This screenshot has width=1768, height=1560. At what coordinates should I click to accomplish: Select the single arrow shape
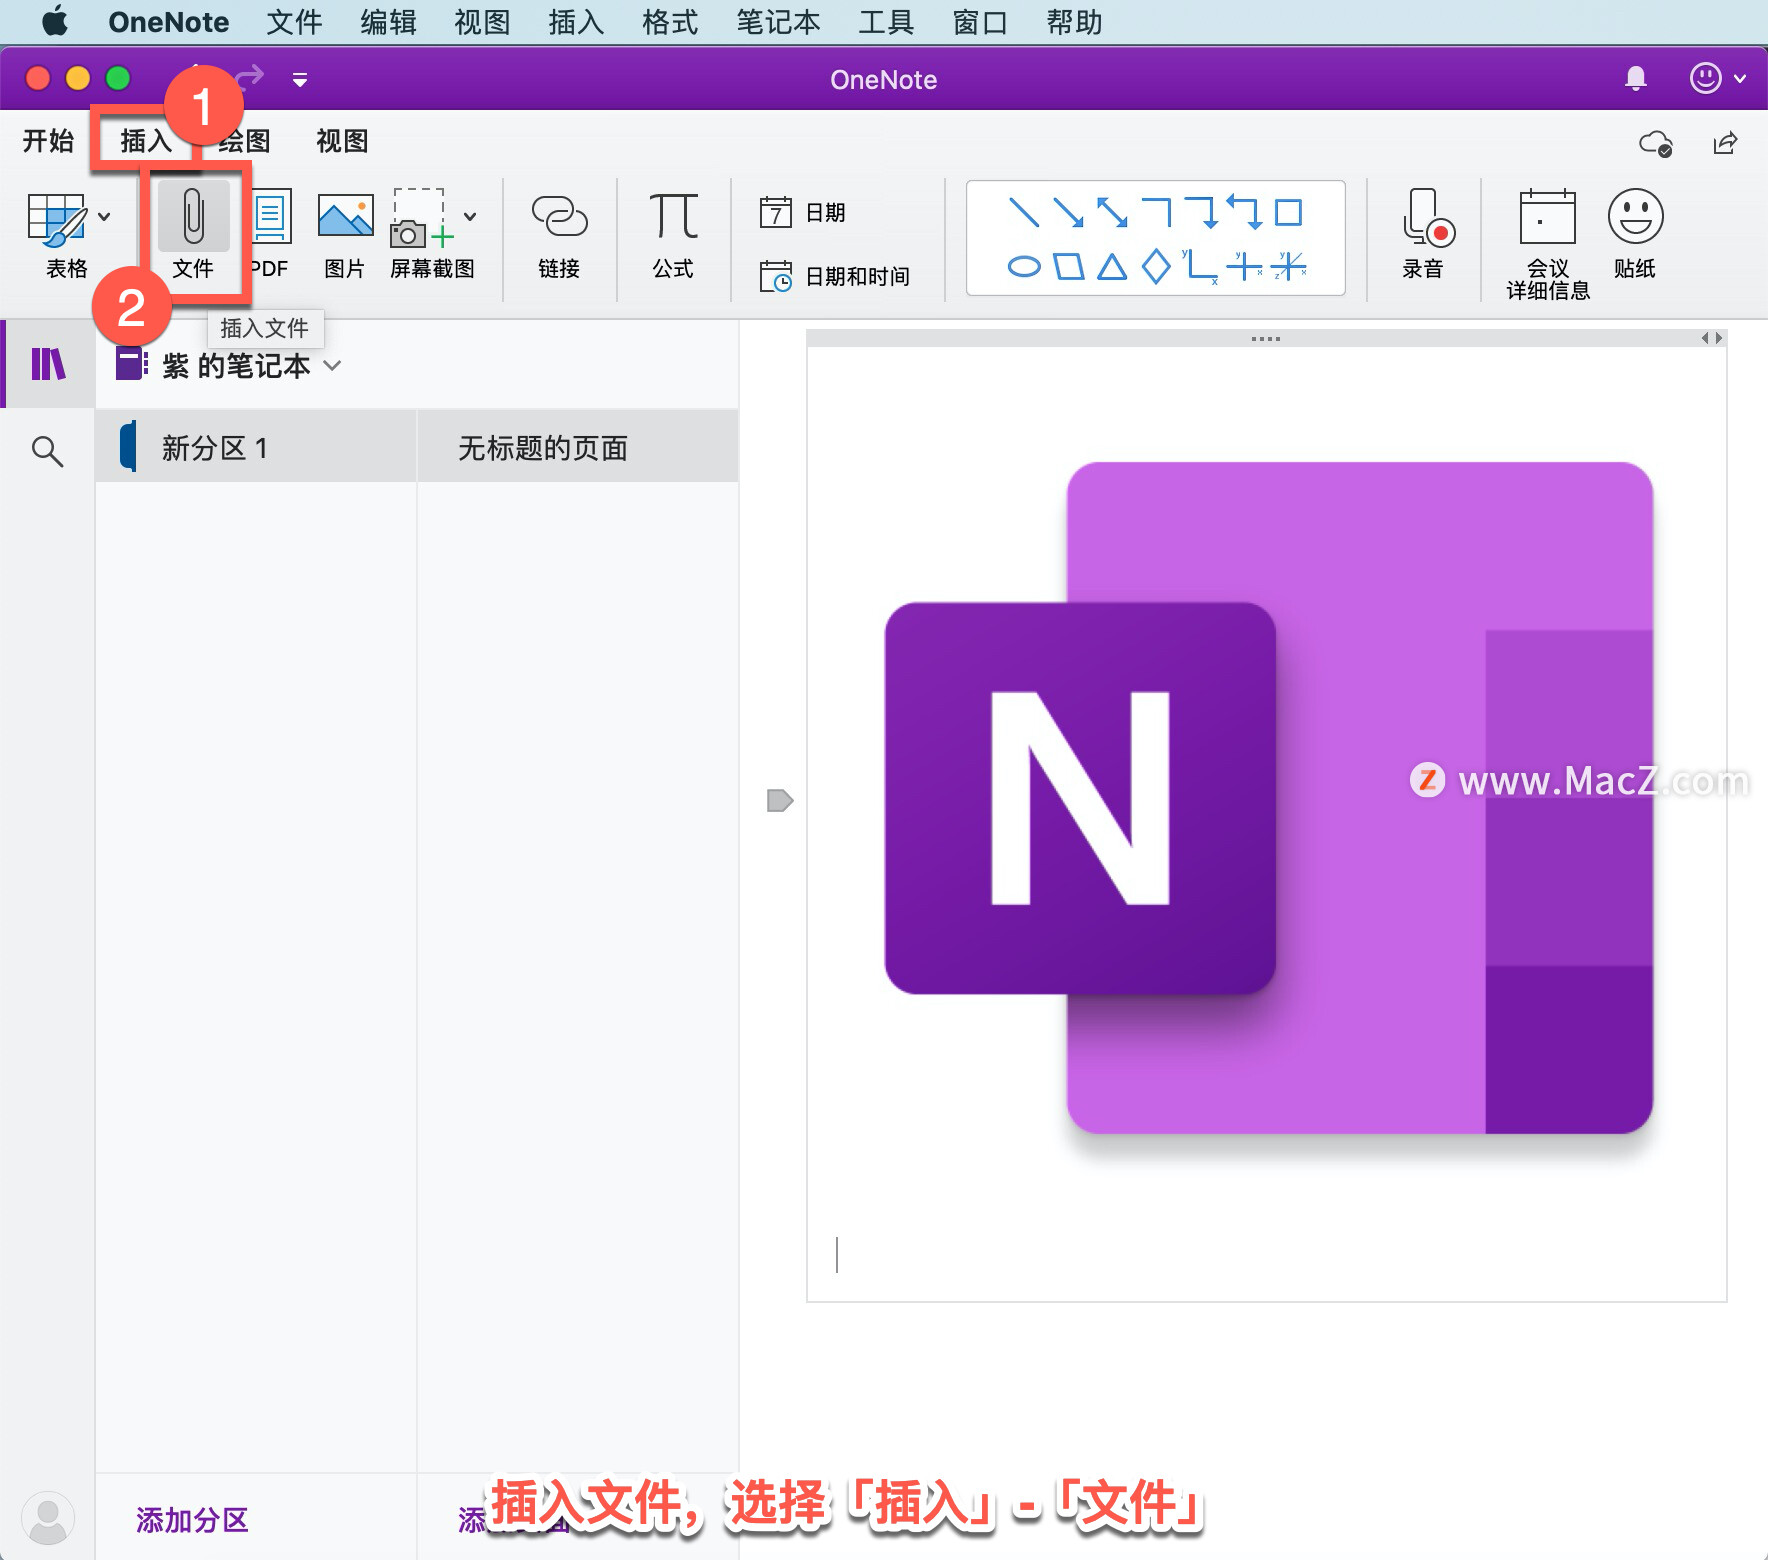[1068, 212]
